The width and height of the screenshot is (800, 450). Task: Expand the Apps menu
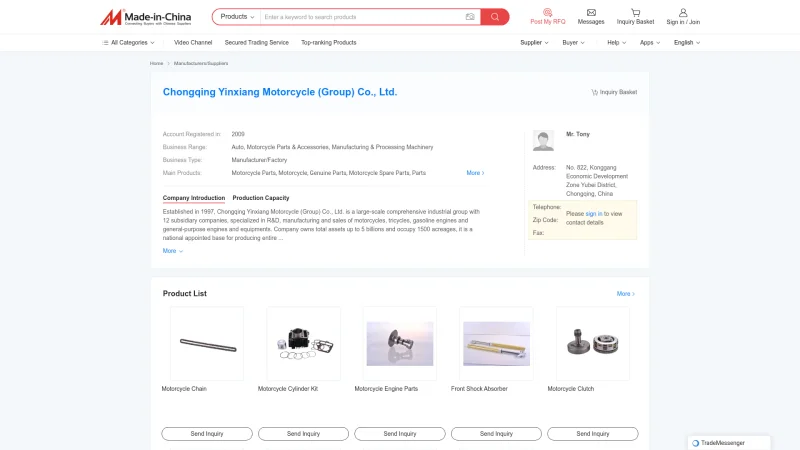click(650, 43)
